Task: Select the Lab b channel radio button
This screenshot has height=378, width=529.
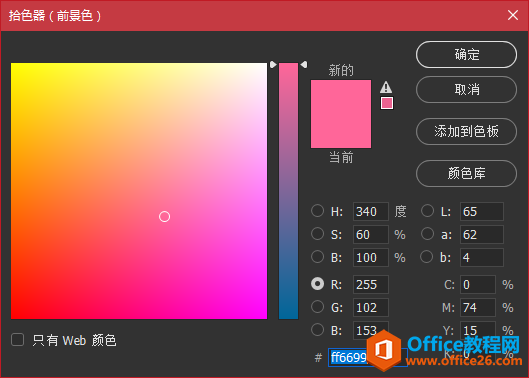Action: 426,257
